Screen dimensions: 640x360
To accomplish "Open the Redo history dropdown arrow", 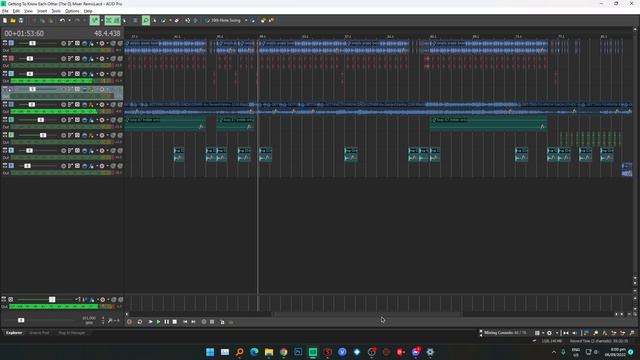I will [84, 20].
